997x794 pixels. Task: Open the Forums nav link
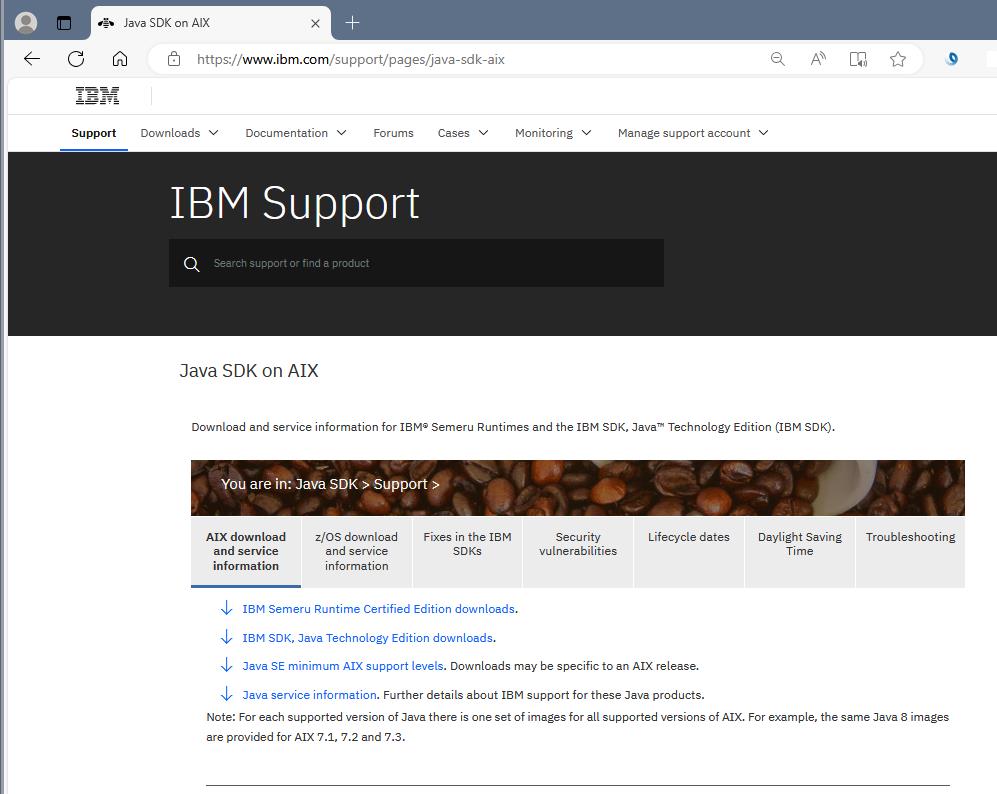(x=393, y=133)
